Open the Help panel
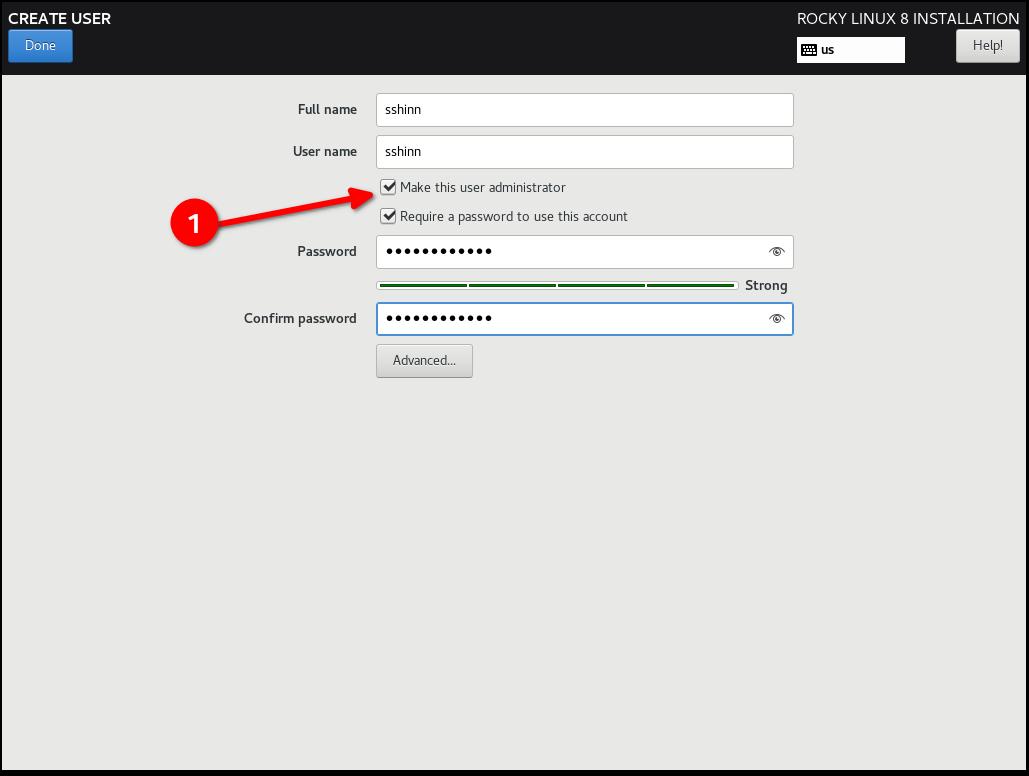 click(x=987, y=45)
